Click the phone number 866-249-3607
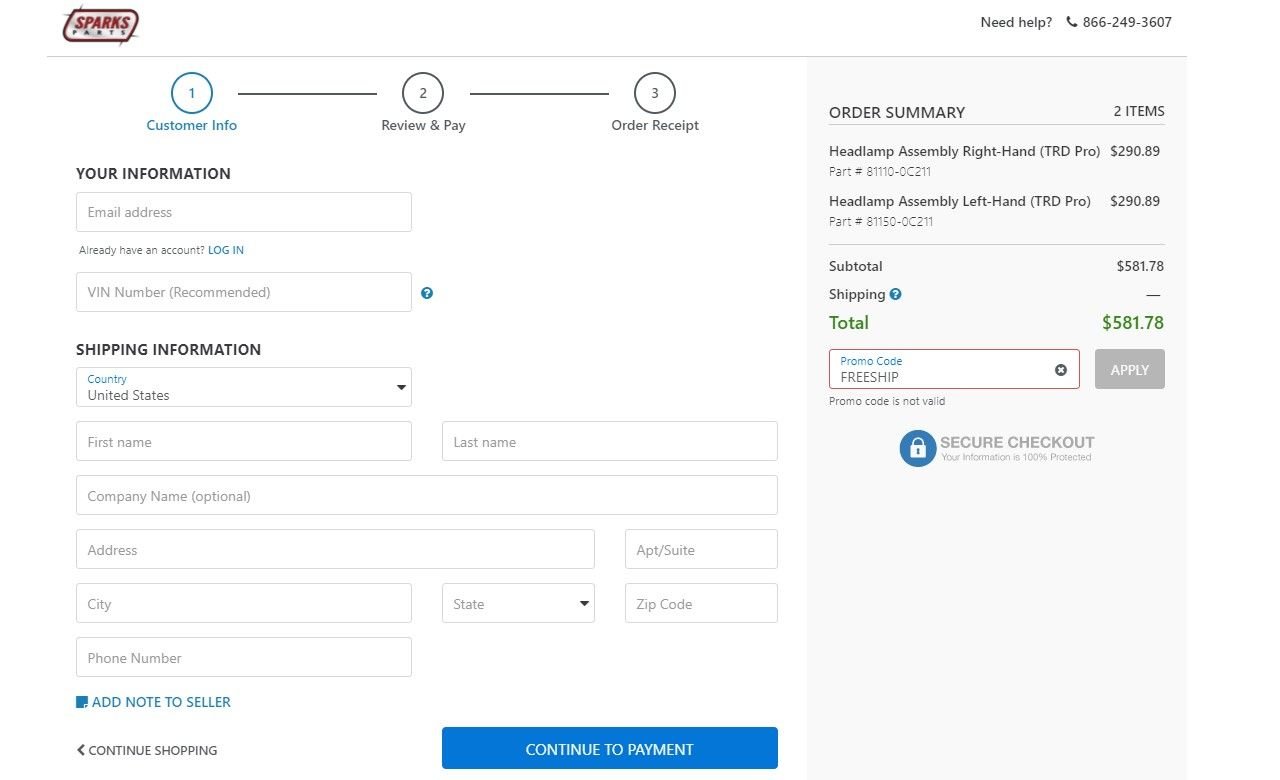1280x780 pixels. pos(1127,22)
